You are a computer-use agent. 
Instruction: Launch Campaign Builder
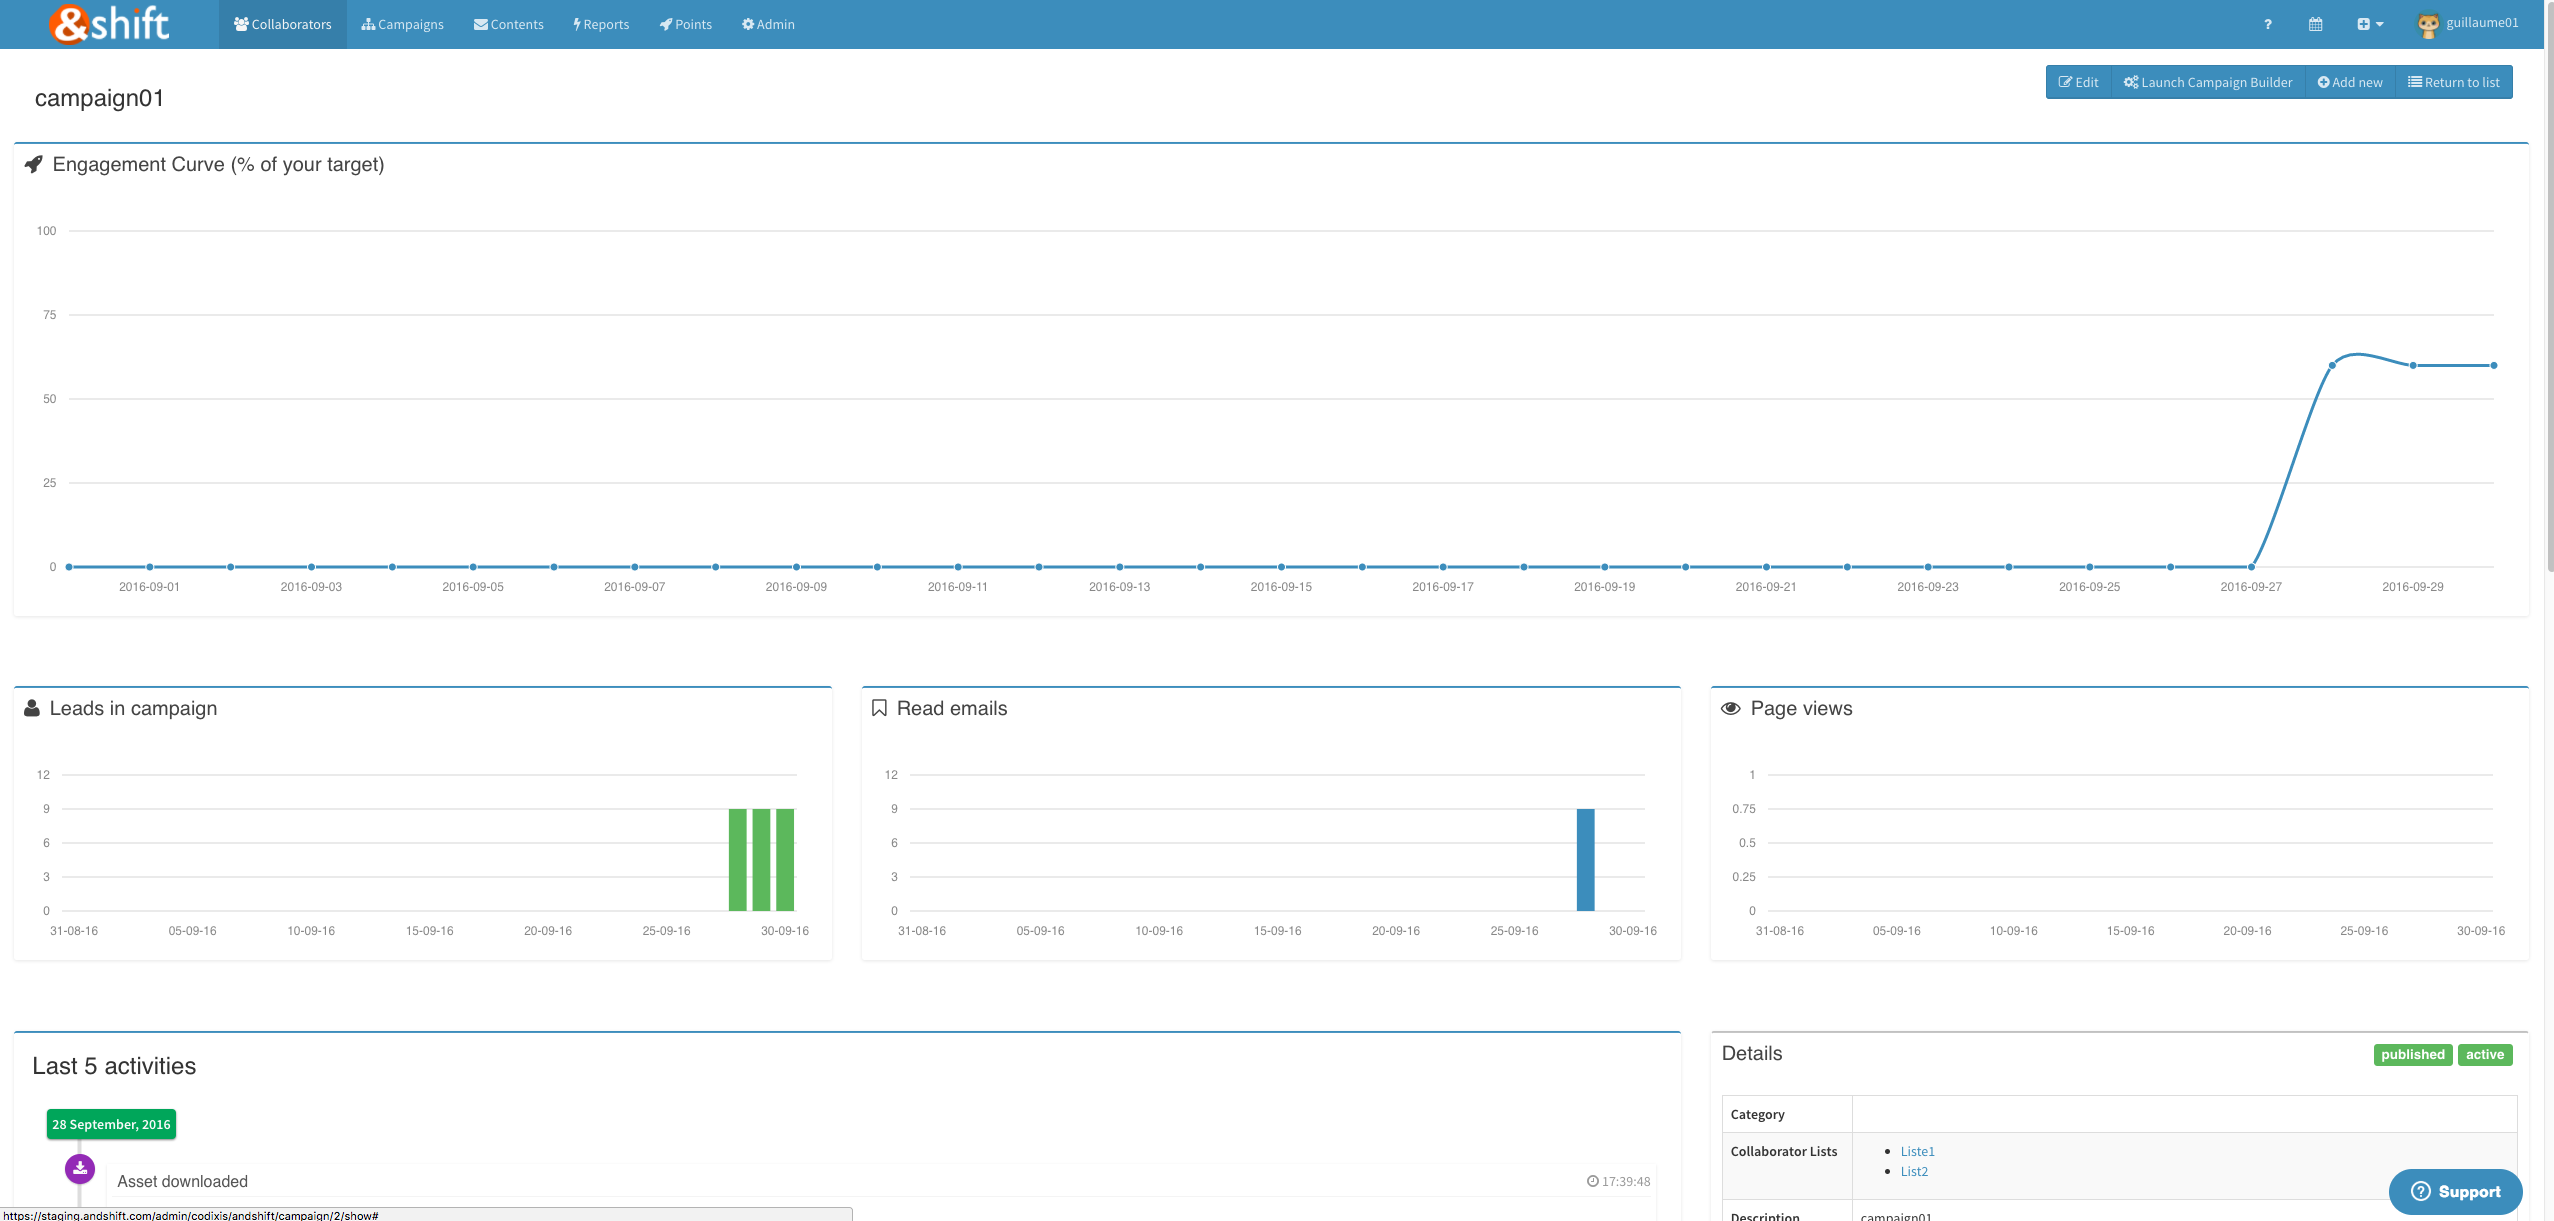[2208, 82]
